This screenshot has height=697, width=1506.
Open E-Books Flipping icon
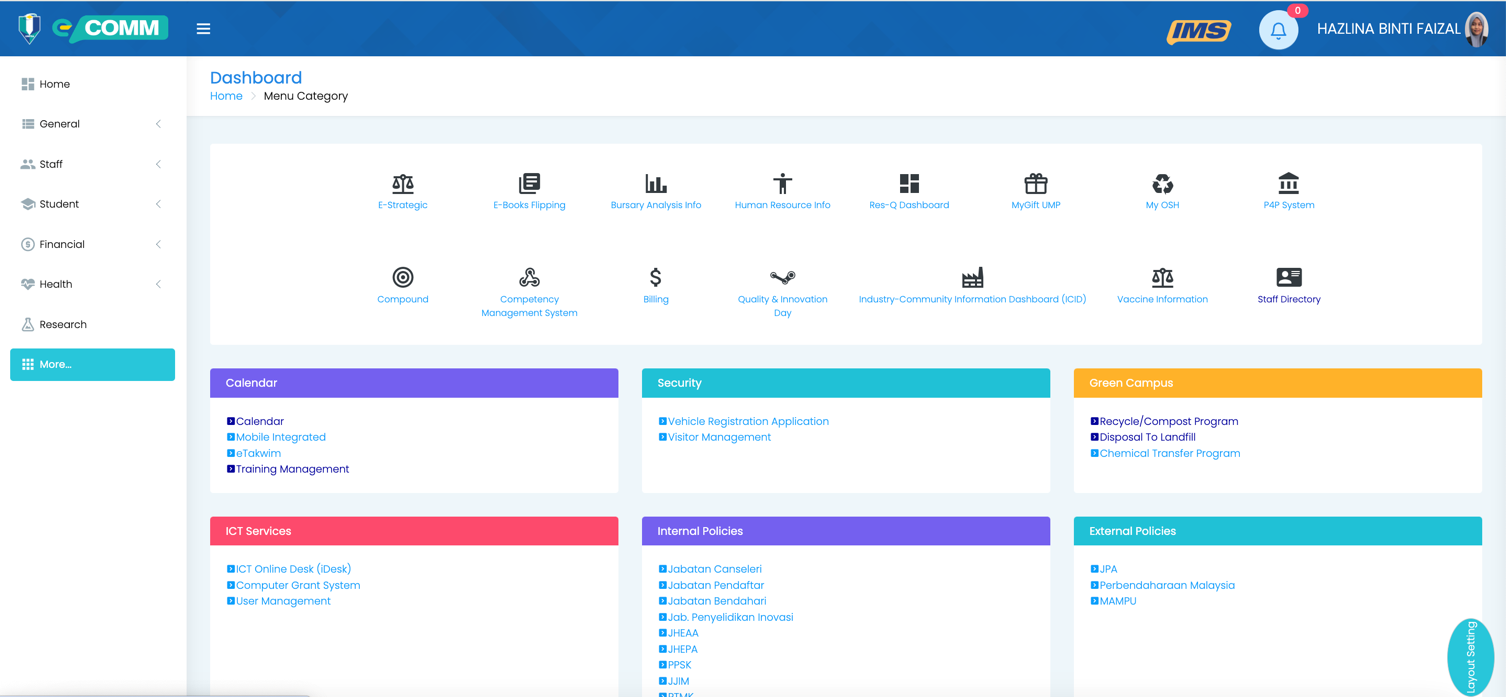529,184
